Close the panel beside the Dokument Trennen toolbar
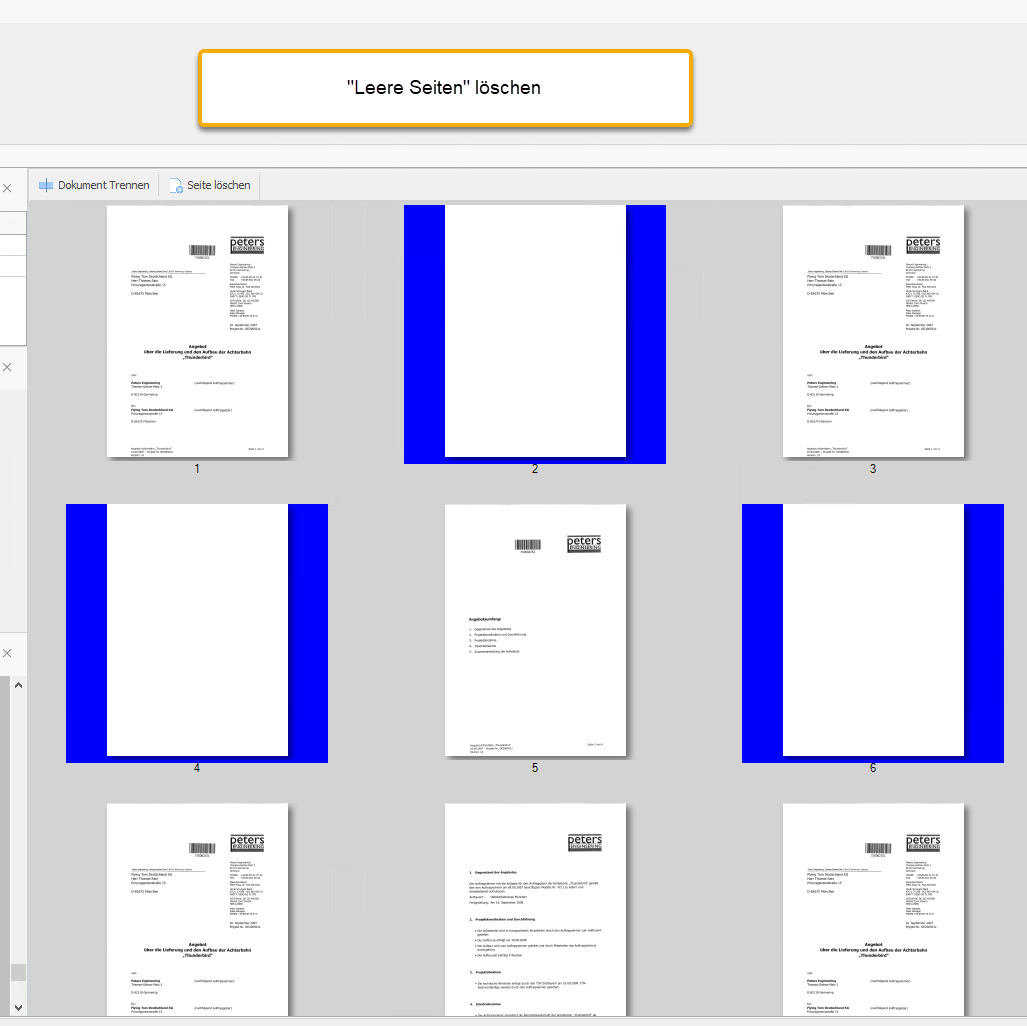Viewport: 1027px width, 1026px height. tap(7, 188)
